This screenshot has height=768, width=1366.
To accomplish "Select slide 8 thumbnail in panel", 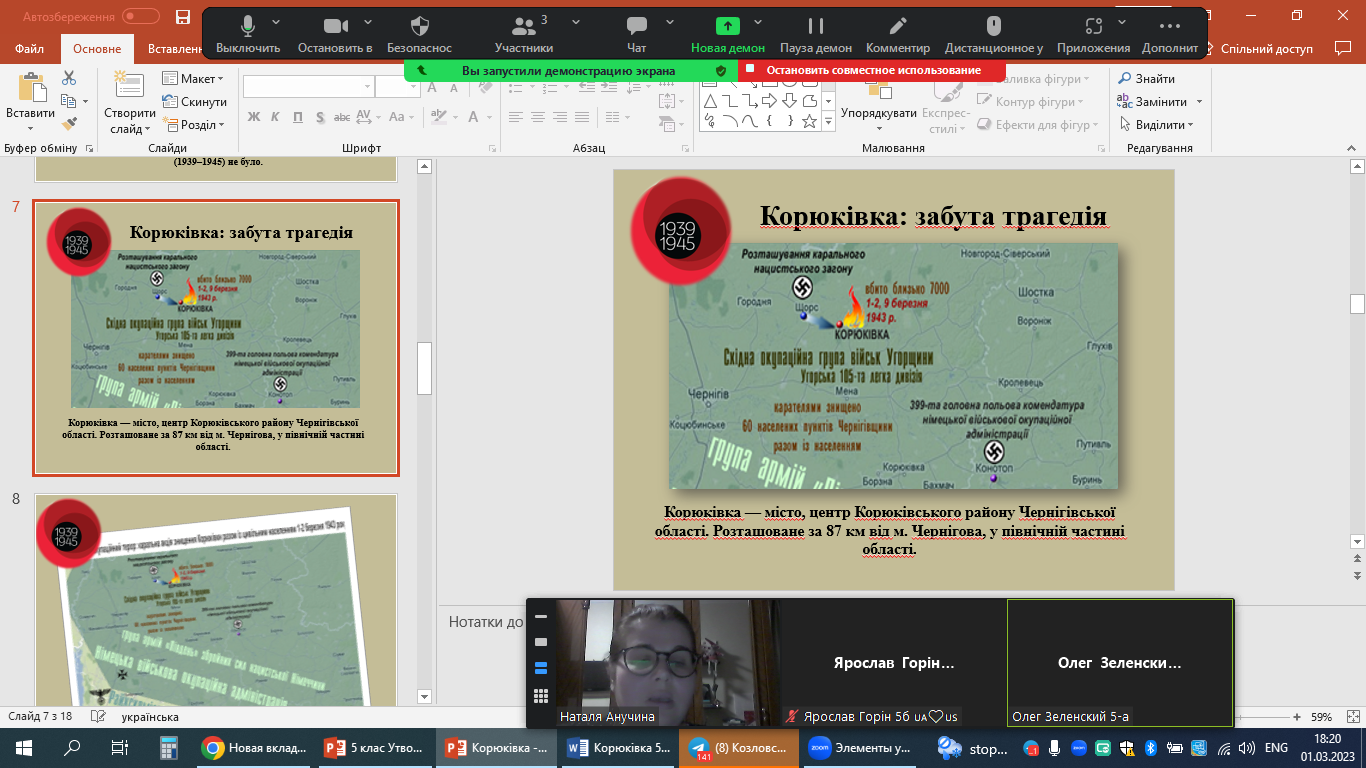I will pyautogui.click(x=216, y=598).
